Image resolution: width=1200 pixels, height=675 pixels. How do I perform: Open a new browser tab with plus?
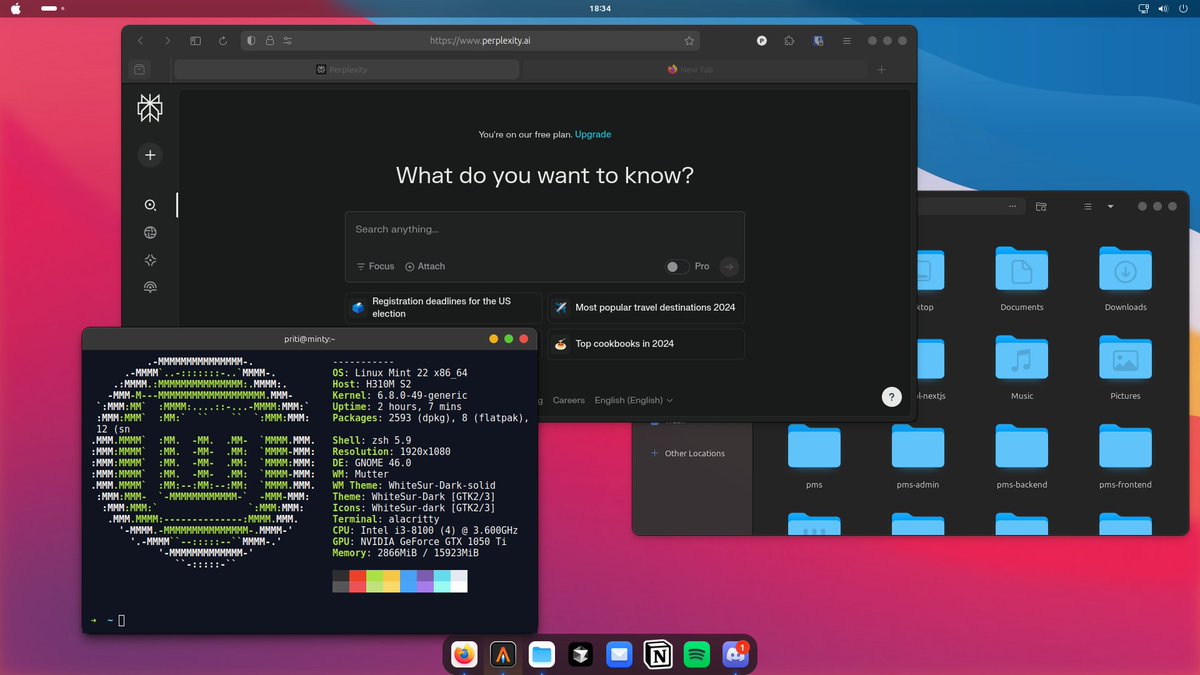point(881,70)
